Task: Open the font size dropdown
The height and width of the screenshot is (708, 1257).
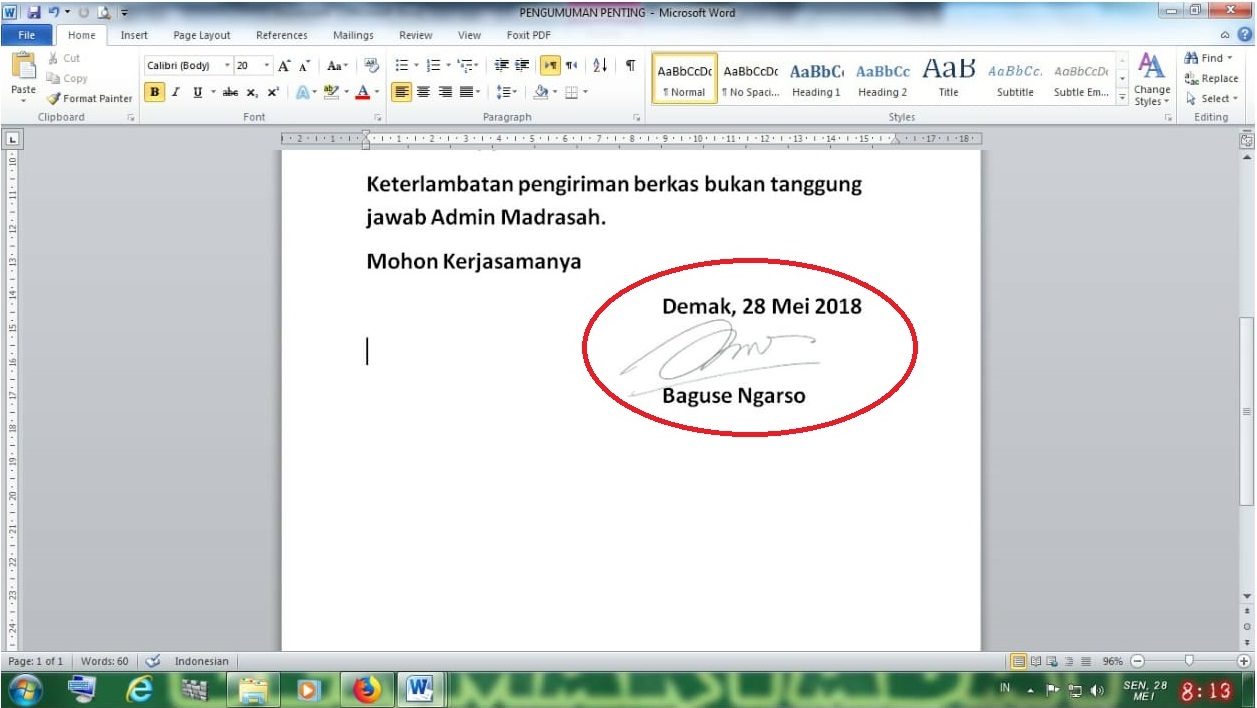Action: 267,65
